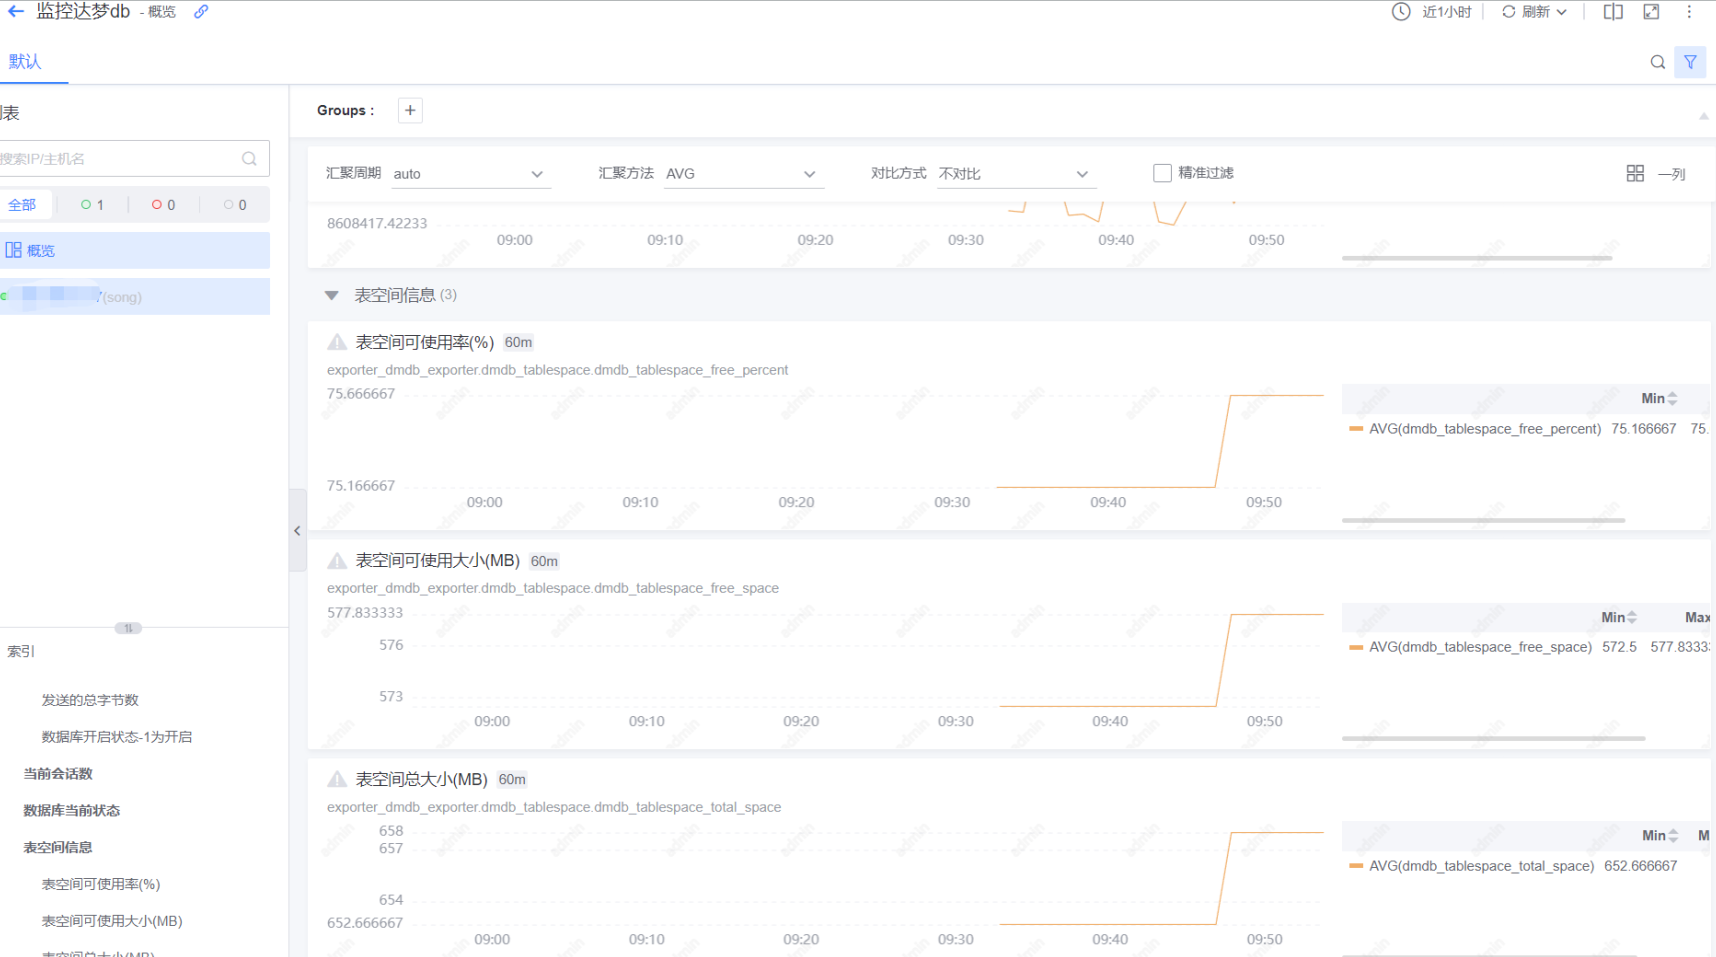The image size is (1716, 957).
Task: Add a group with the plus button
Action: click(410, 110)
